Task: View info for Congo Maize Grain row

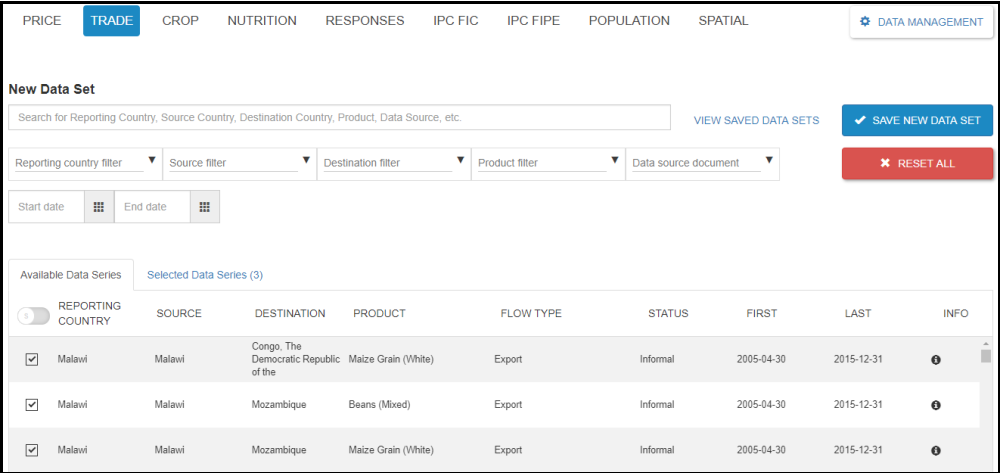Action: [x=936, y=360]
